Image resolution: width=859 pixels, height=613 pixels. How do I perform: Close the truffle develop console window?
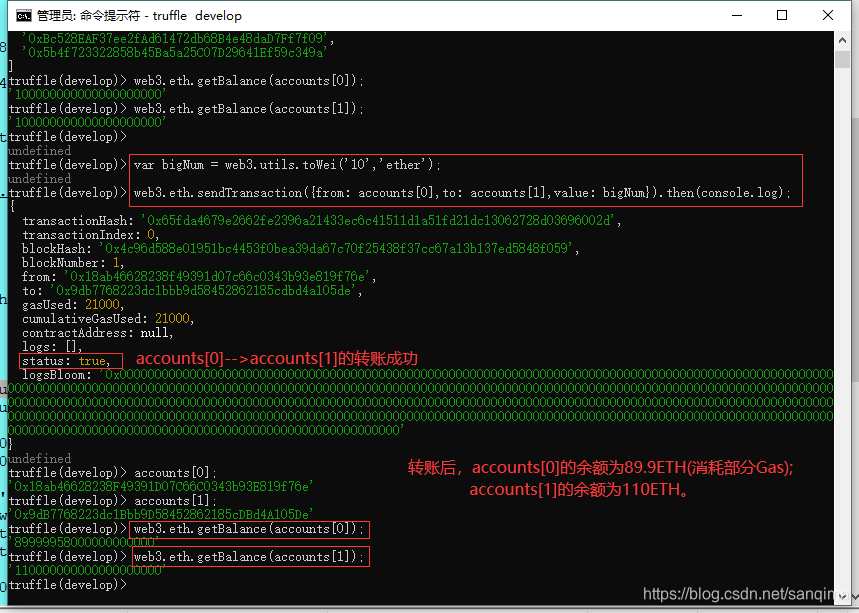point(828,15)
